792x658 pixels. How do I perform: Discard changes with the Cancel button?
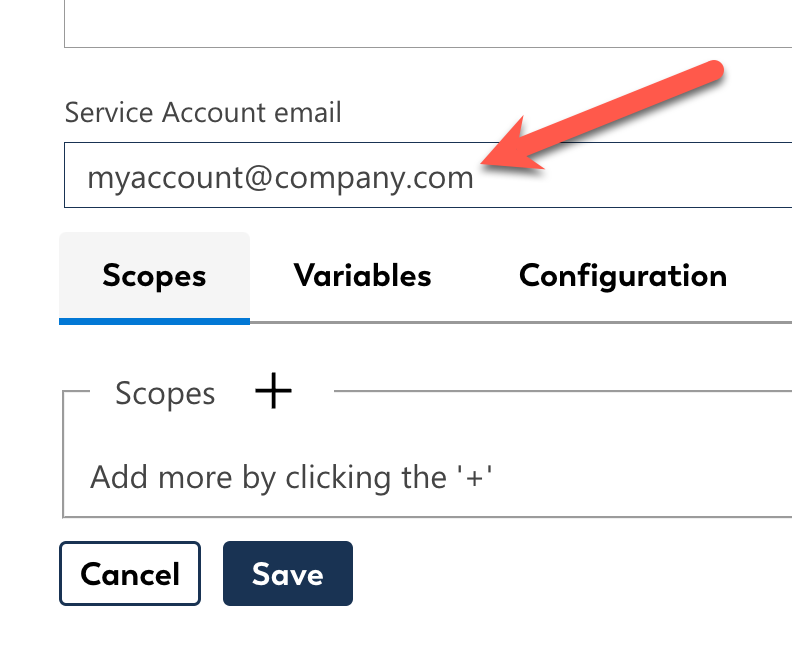pos(130,574)
